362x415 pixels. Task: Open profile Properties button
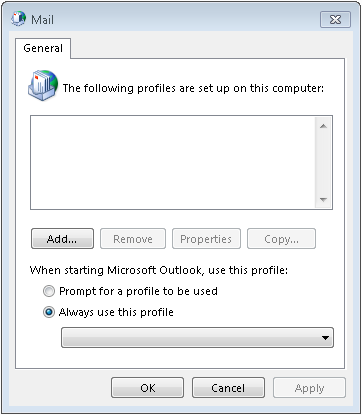[206, 239]
